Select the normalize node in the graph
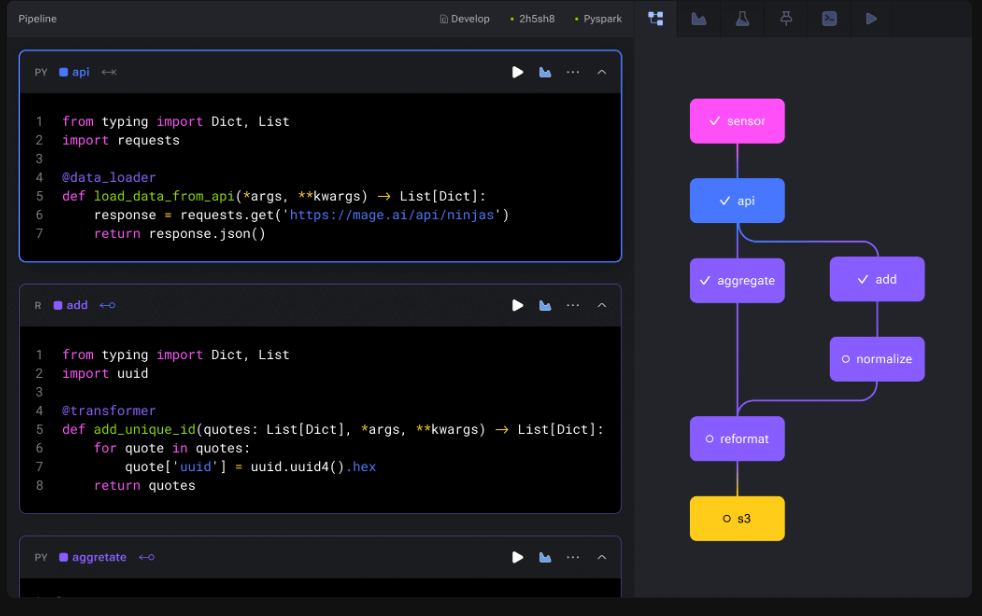Screen dimensions: 982x616 [x=877, y=359]
